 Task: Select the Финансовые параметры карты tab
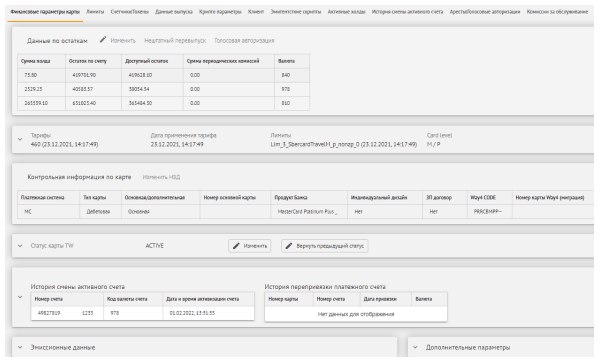45,12
